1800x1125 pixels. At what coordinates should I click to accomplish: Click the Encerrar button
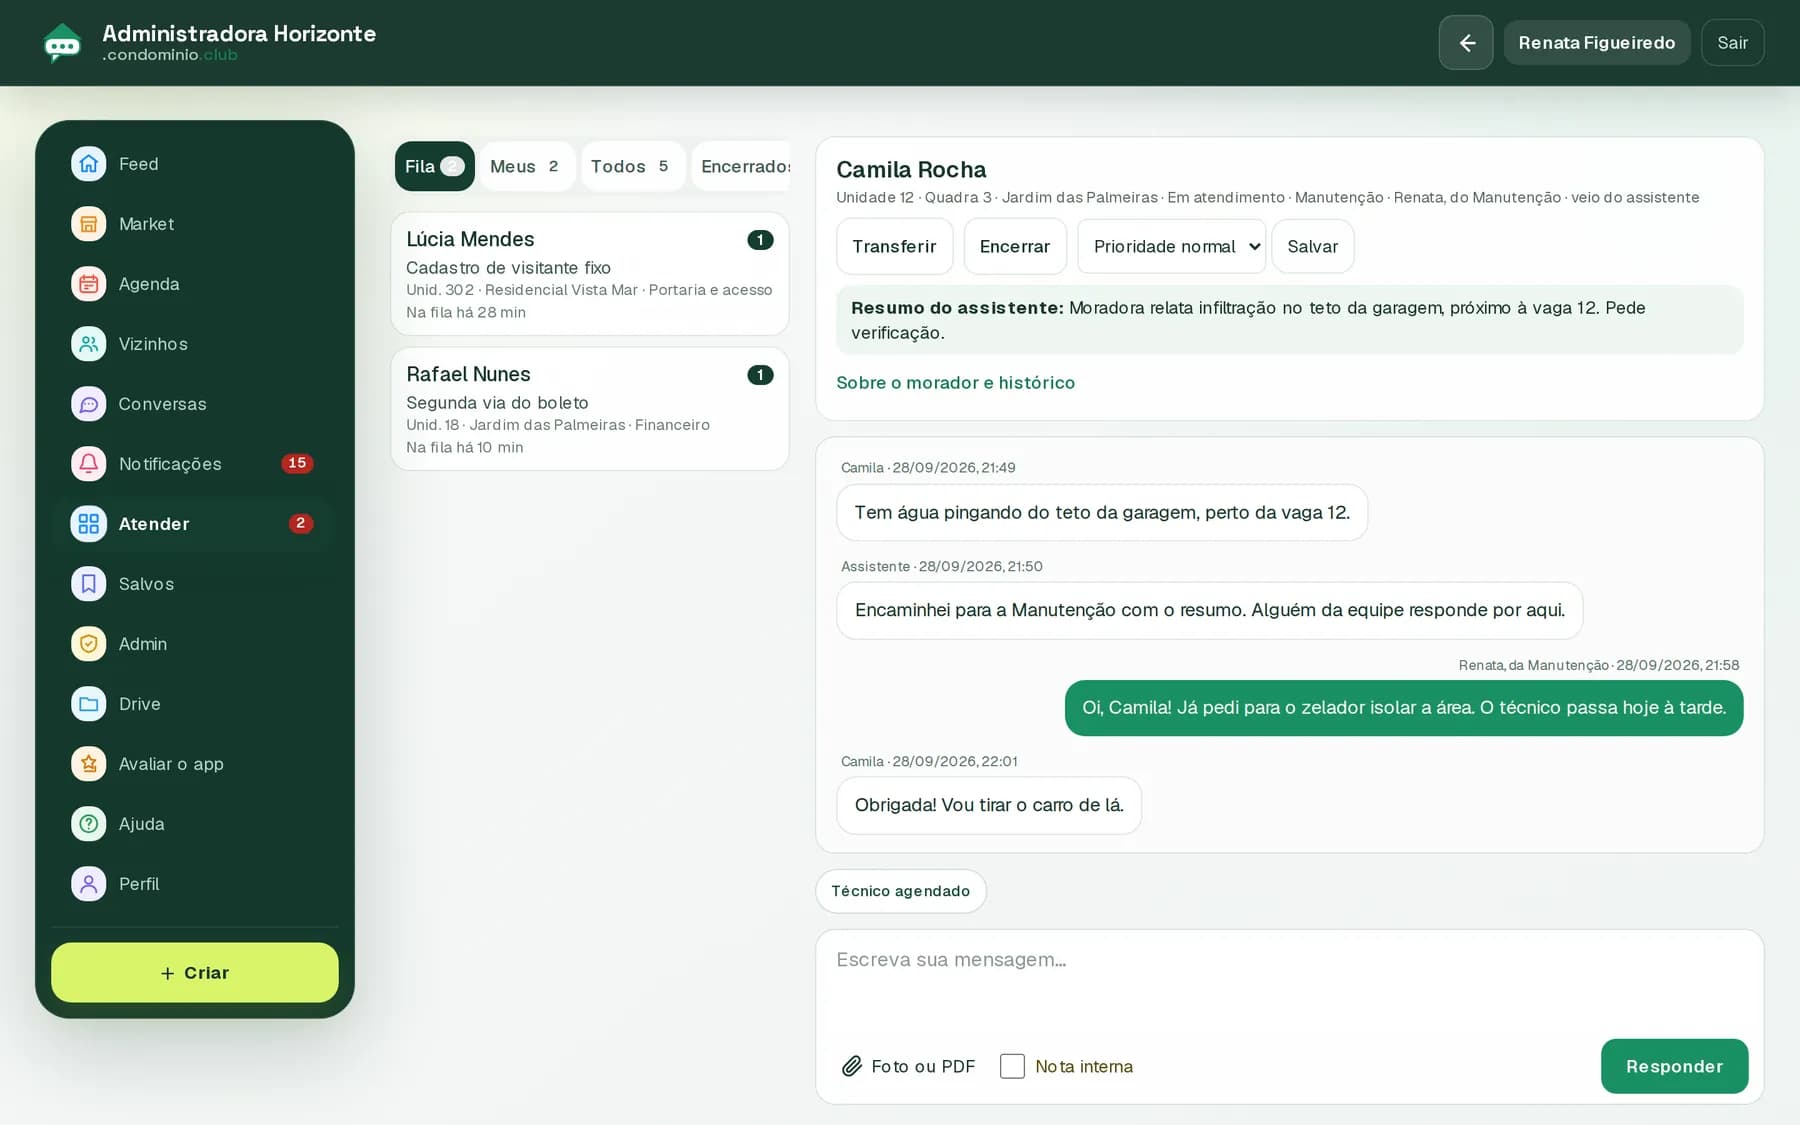1015,246
